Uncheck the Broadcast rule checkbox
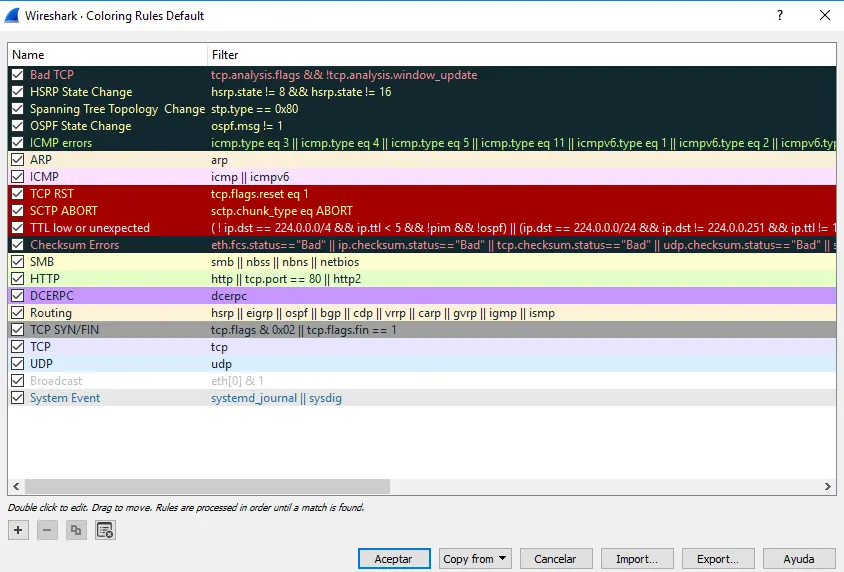This screenshot has width=844, height=572. [18, 381]
